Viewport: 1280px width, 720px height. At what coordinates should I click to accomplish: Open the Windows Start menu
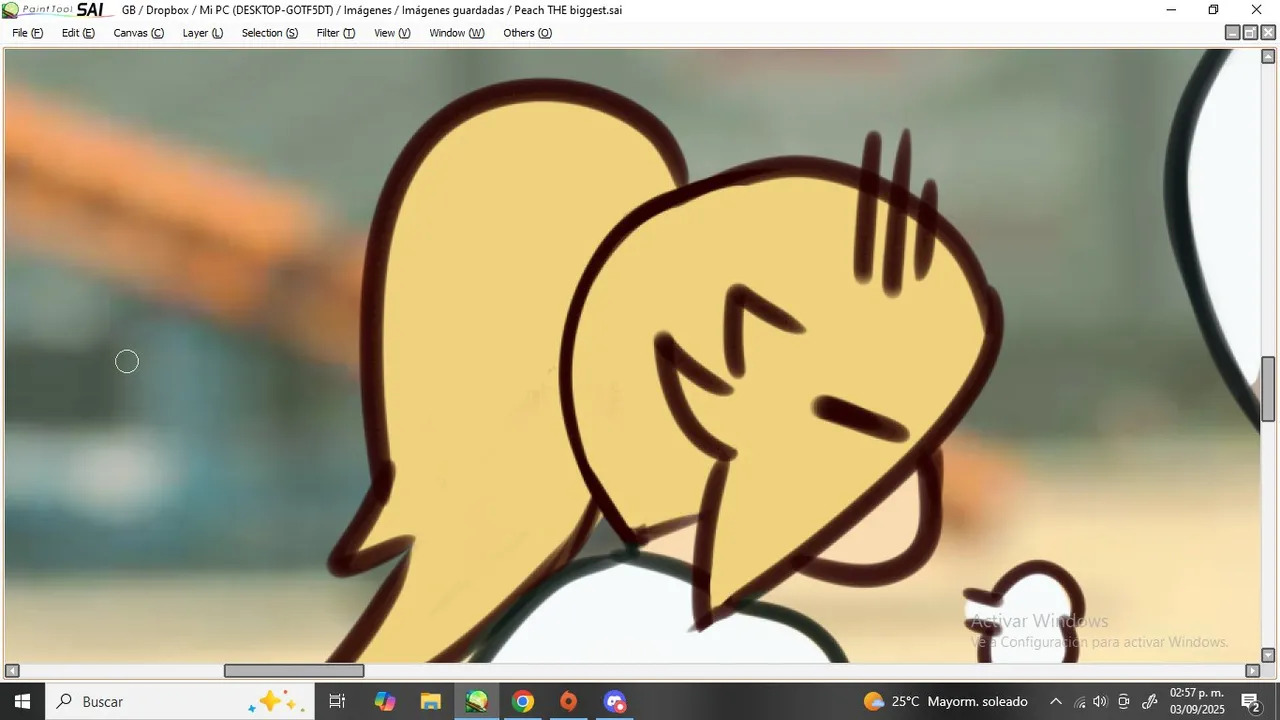22,702
